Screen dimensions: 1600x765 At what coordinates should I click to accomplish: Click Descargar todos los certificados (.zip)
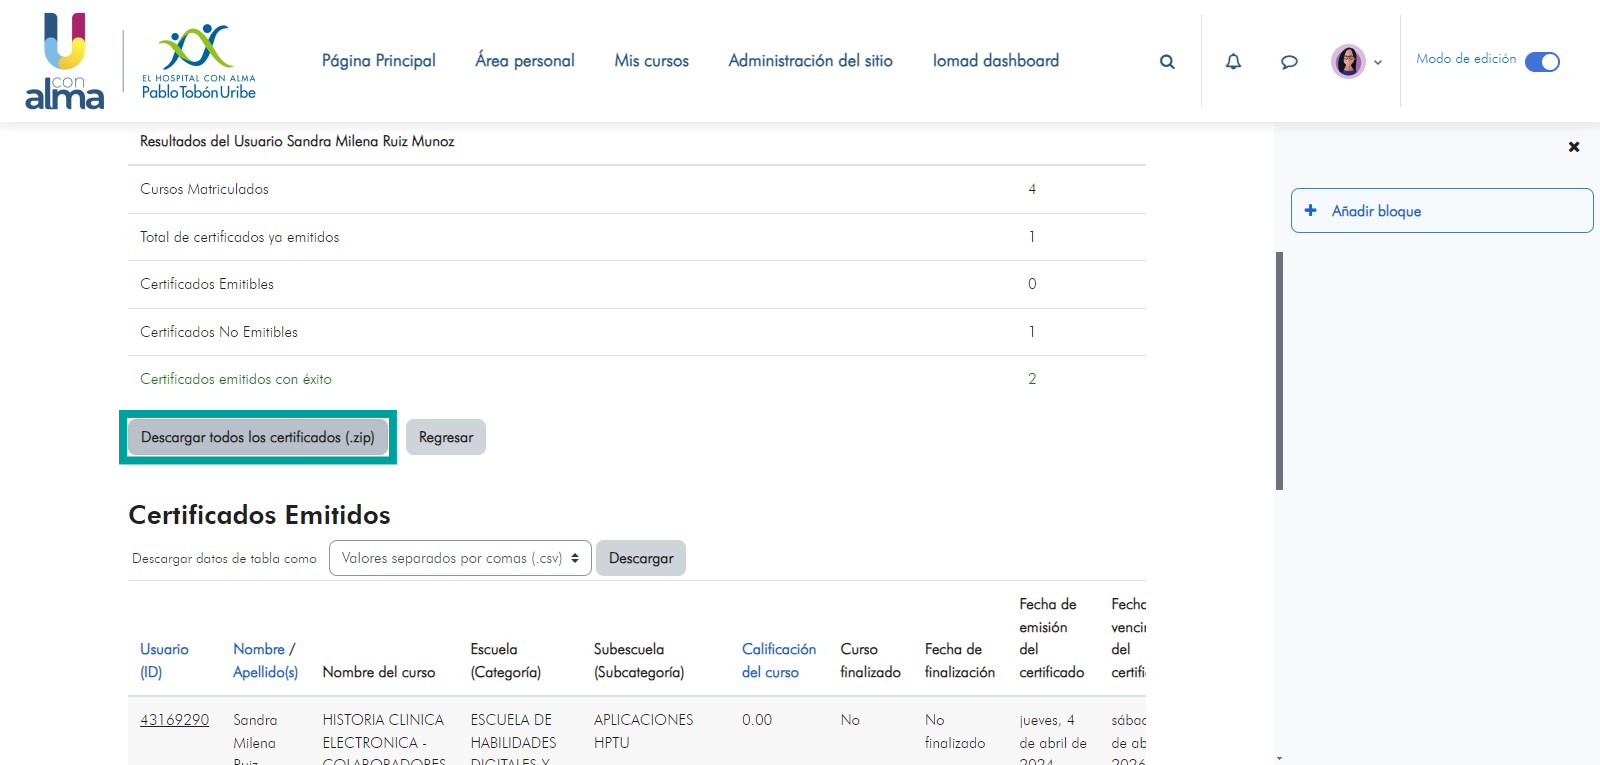tap(258, 437)
